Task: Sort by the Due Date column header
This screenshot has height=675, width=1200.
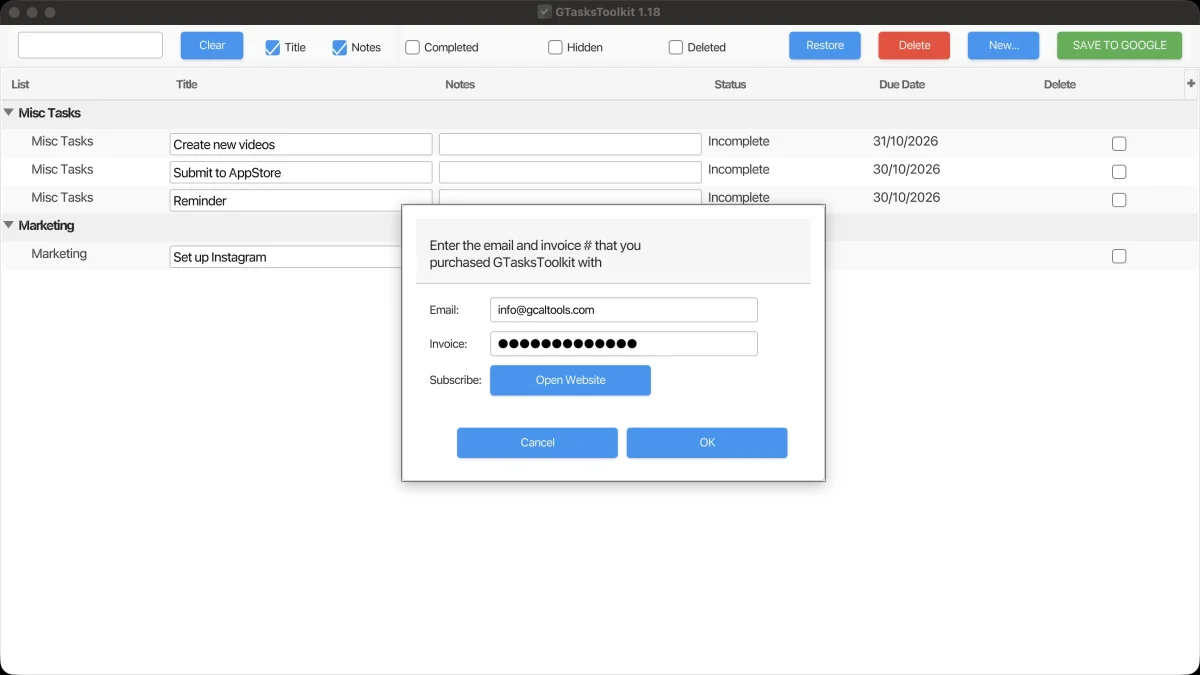Action: tap(902, 85)
